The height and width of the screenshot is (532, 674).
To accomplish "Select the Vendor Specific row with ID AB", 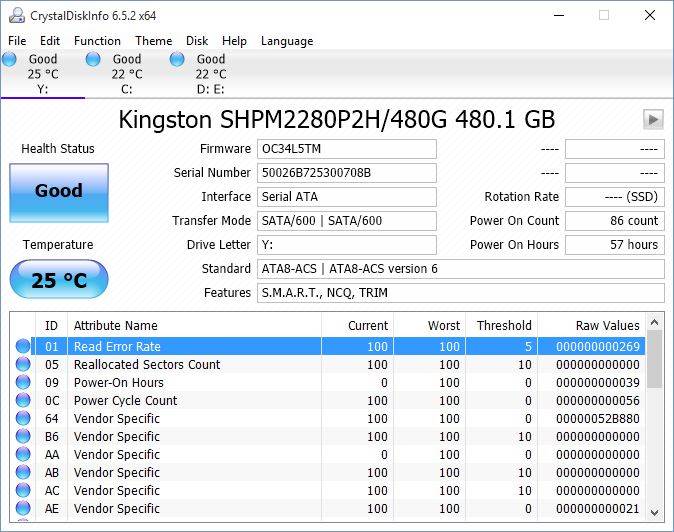I will click(328, 473).
